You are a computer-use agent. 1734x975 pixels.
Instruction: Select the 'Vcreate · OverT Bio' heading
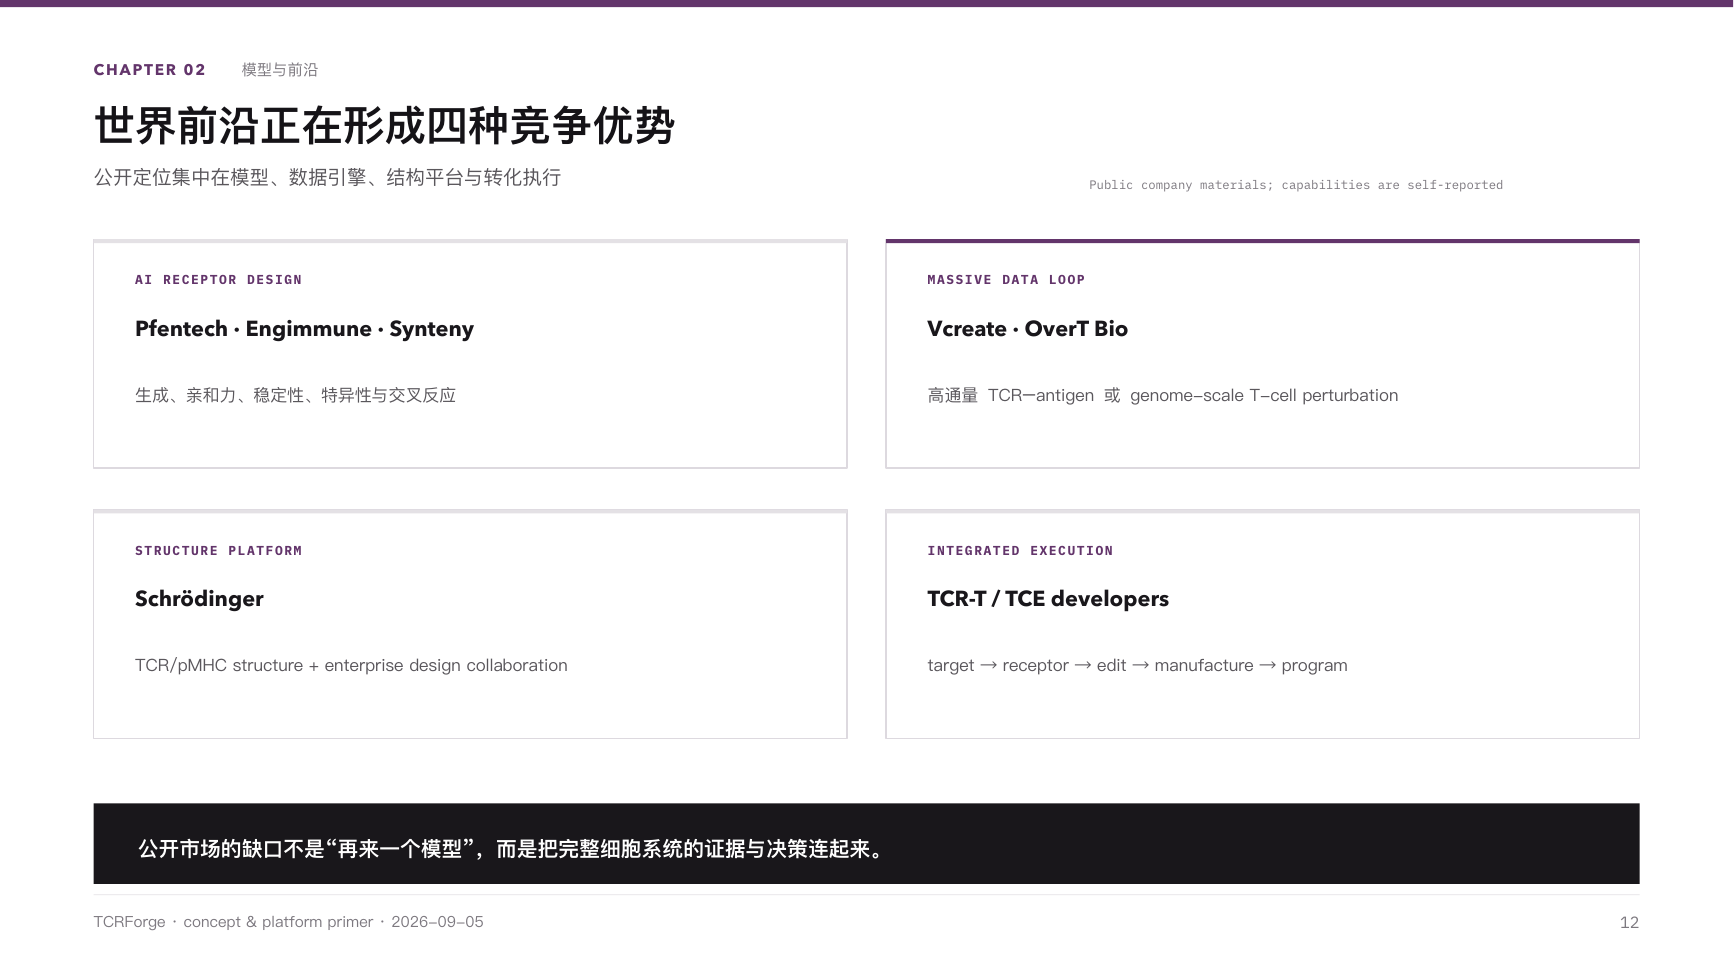1027,329
